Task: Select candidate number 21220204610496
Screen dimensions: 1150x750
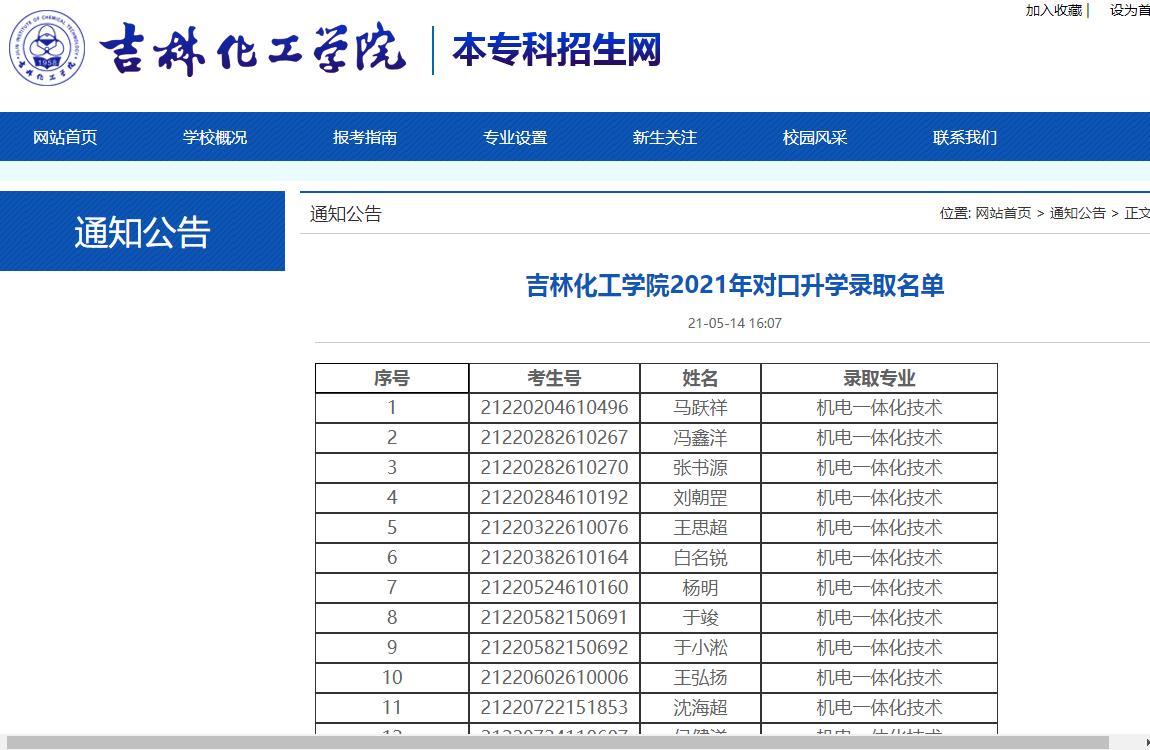Action: point(554,408)
